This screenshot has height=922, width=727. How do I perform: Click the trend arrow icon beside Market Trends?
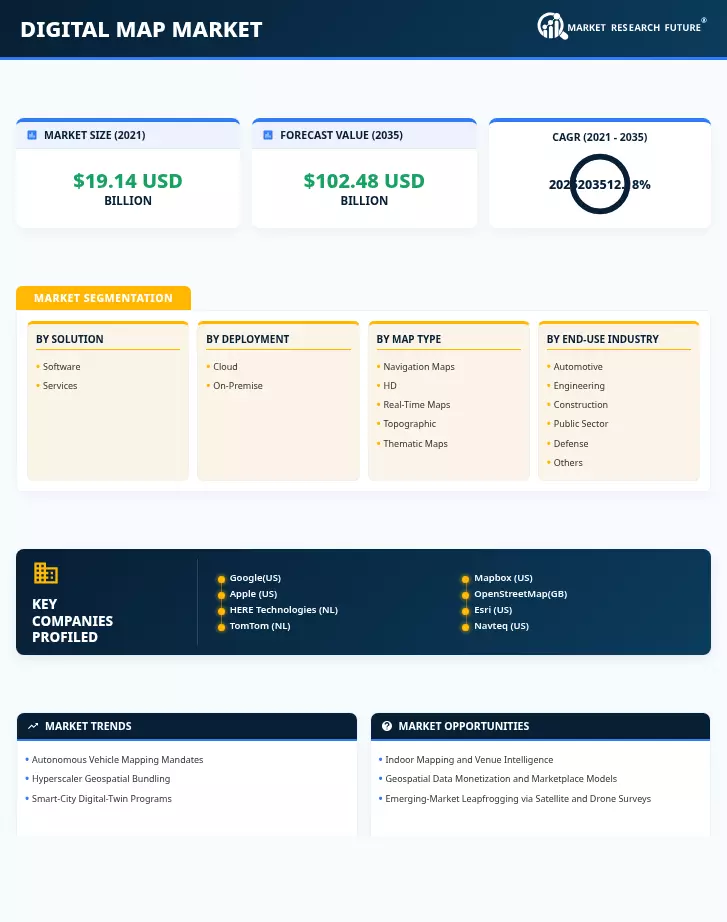coord(33,726)
